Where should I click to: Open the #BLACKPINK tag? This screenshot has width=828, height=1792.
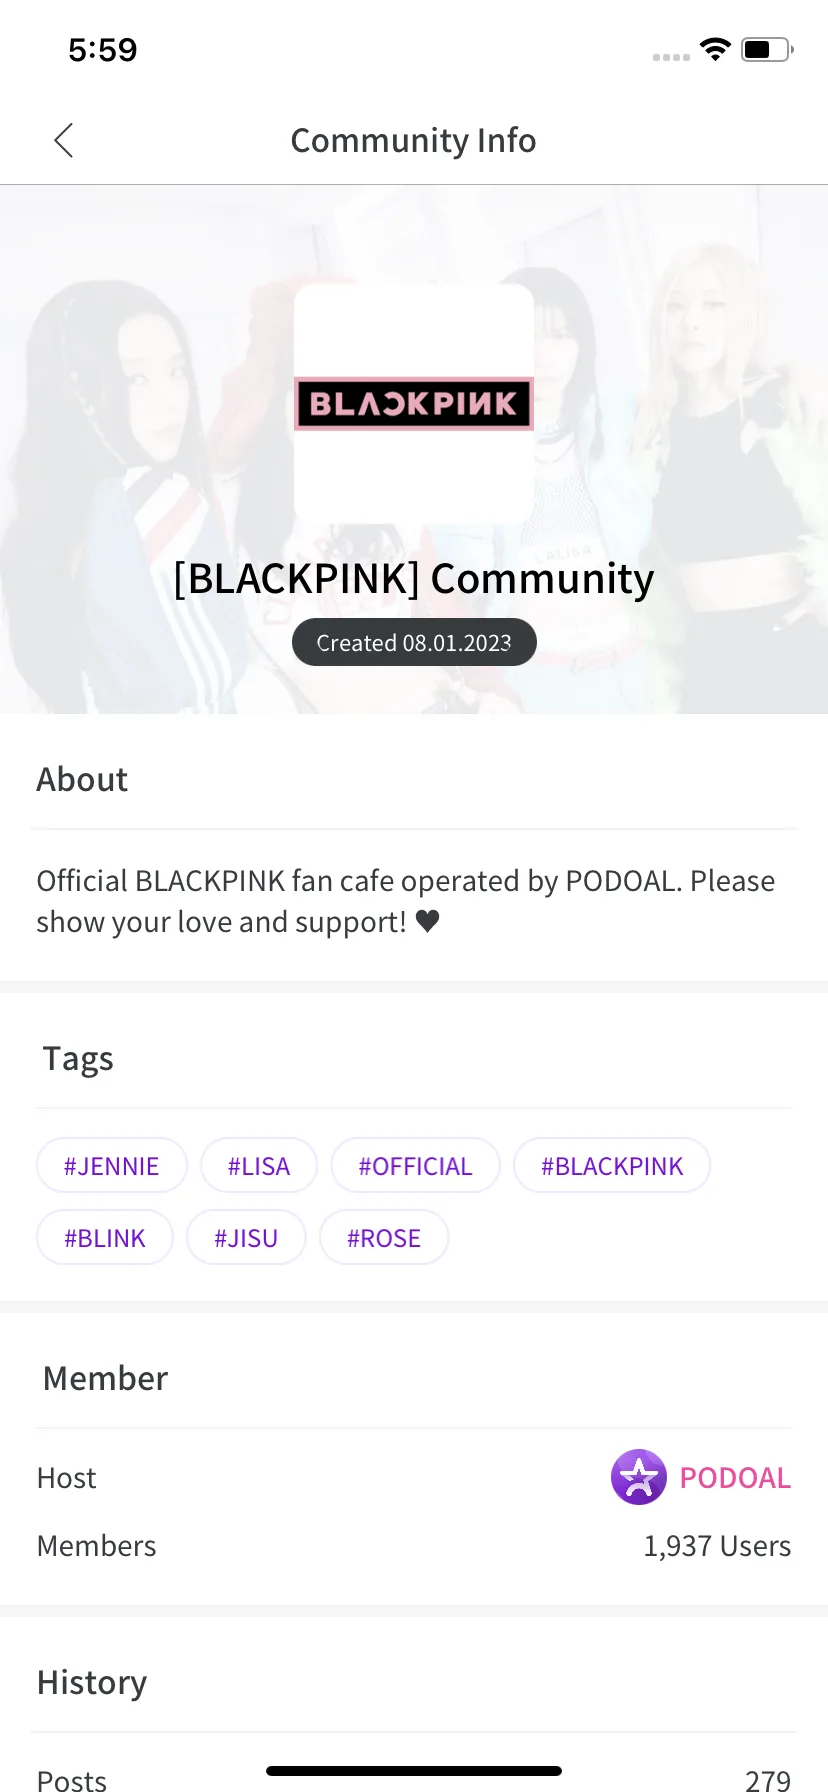(x=612, y=1166)
